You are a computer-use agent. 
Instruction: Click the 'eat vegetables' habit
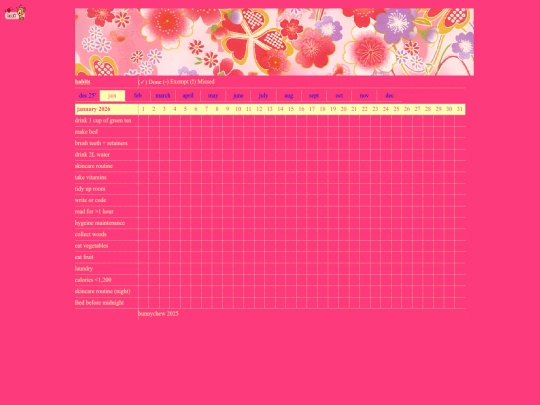click(x=91, y=246)
